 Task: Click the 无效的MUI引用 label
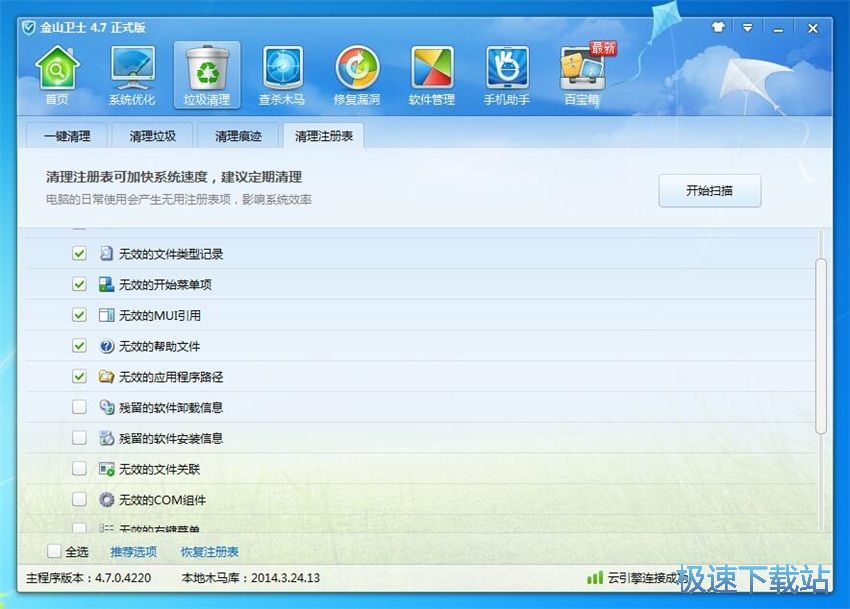[160, 315]
